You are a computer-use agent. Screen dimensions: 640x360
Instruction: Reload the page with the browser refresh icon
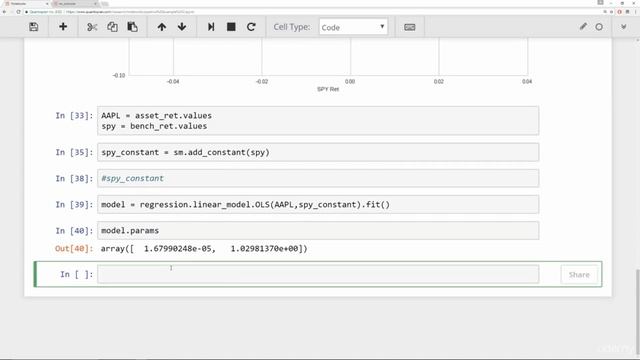point(18,12)
